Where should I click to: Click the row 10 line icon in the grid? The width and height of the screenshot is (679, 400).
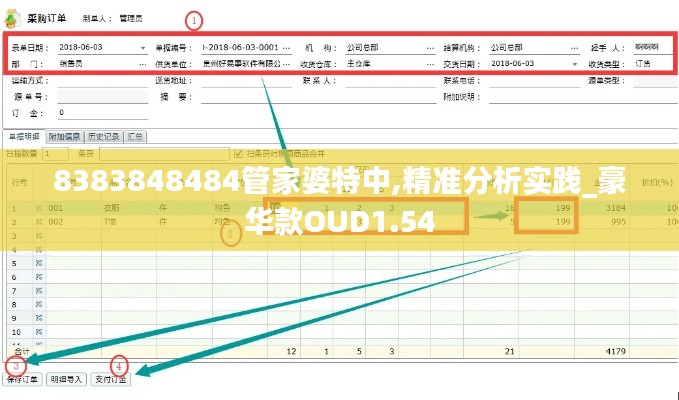[39, 332]
